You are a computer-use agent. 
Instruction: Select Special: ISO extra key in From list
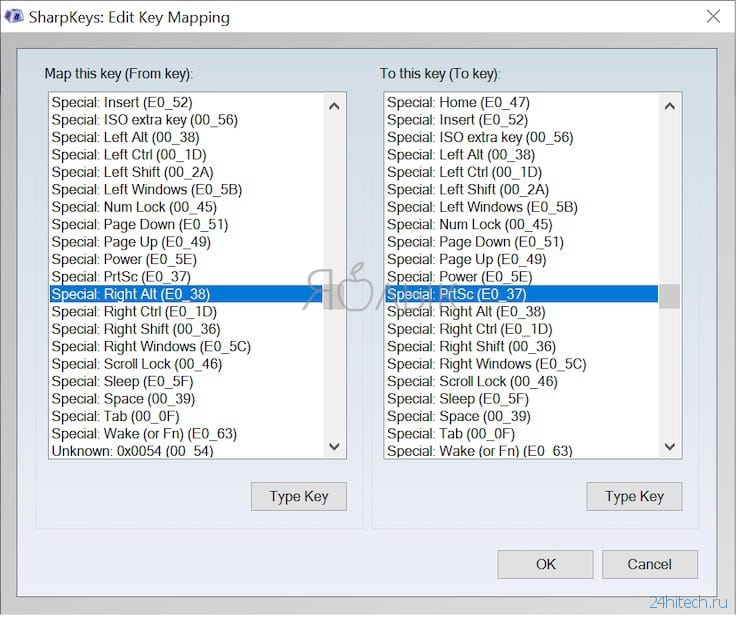186,120
